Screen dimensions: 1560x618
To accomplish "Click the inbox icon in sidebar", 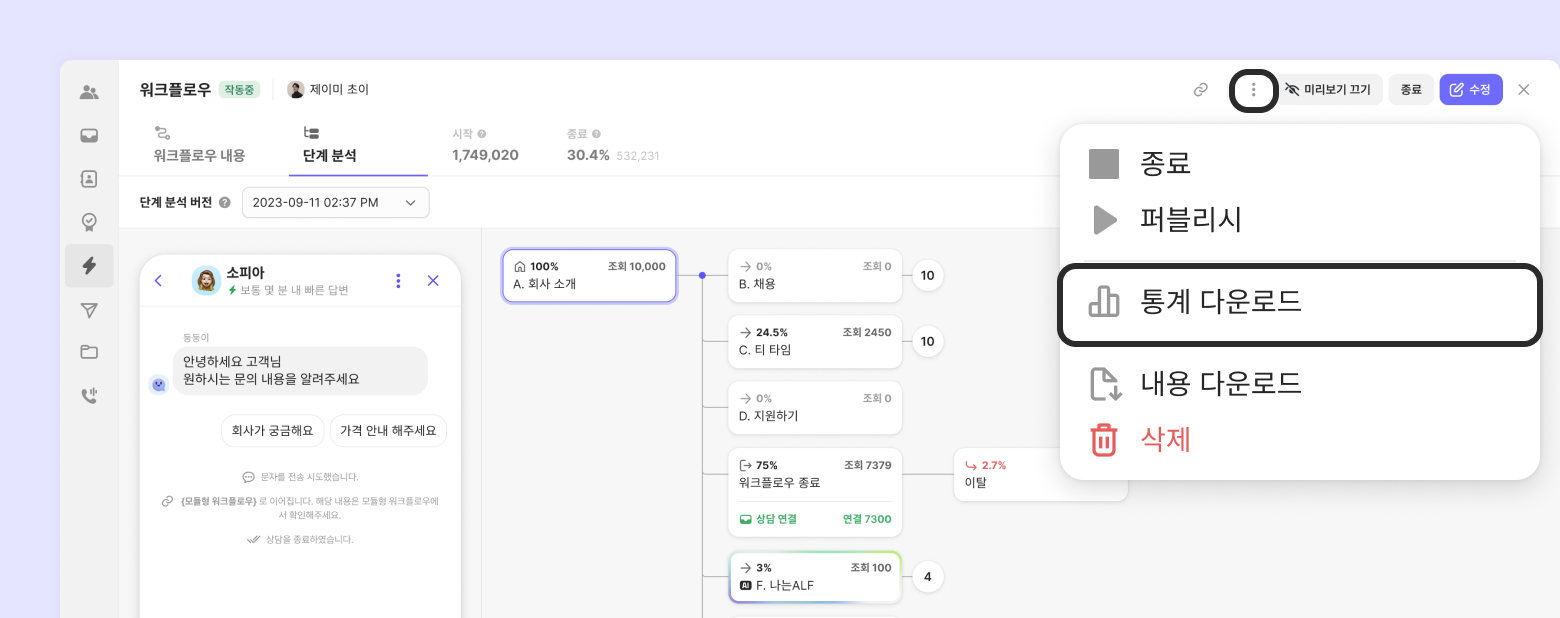I will pos(89,135).
